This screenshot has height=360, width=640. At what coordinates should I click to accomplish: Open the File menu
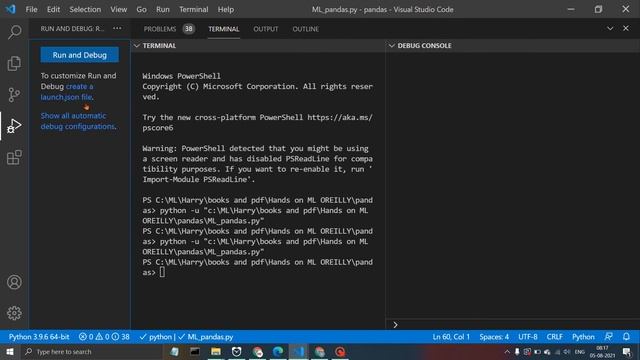click(31, 9)
